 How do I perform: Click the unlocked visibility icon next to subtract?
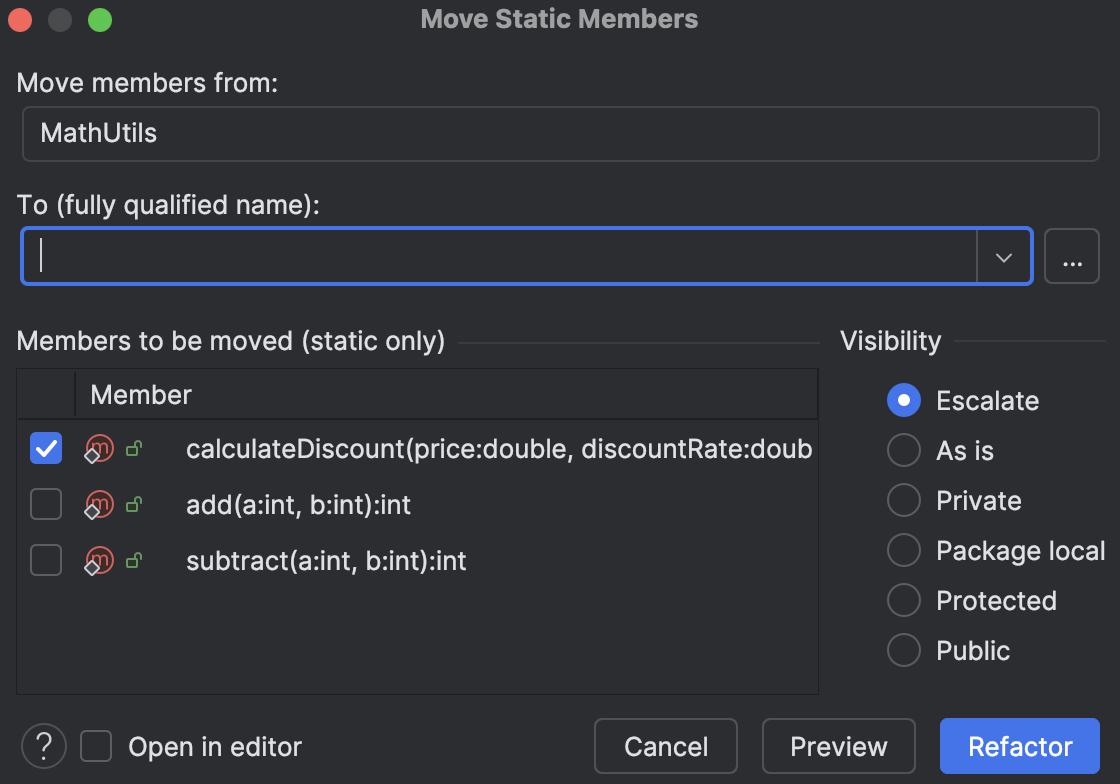(134, 560)
